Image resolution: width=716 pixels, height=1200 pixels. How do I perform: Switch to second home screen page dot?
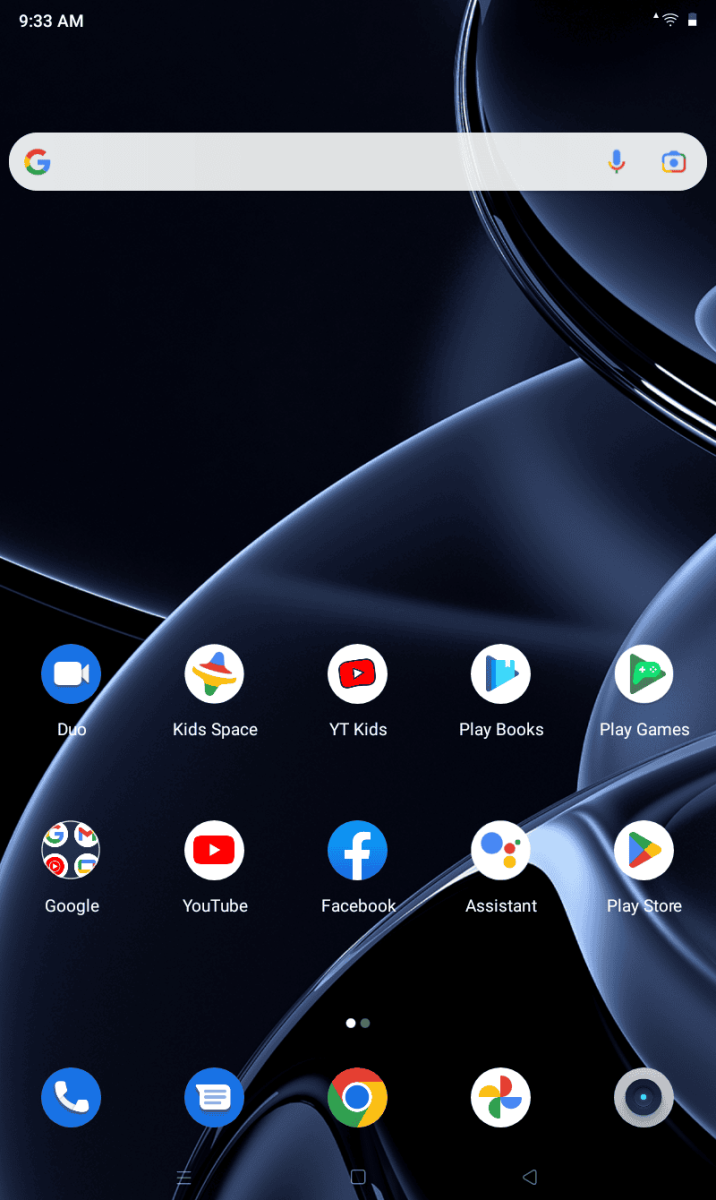coord(366,1023)
